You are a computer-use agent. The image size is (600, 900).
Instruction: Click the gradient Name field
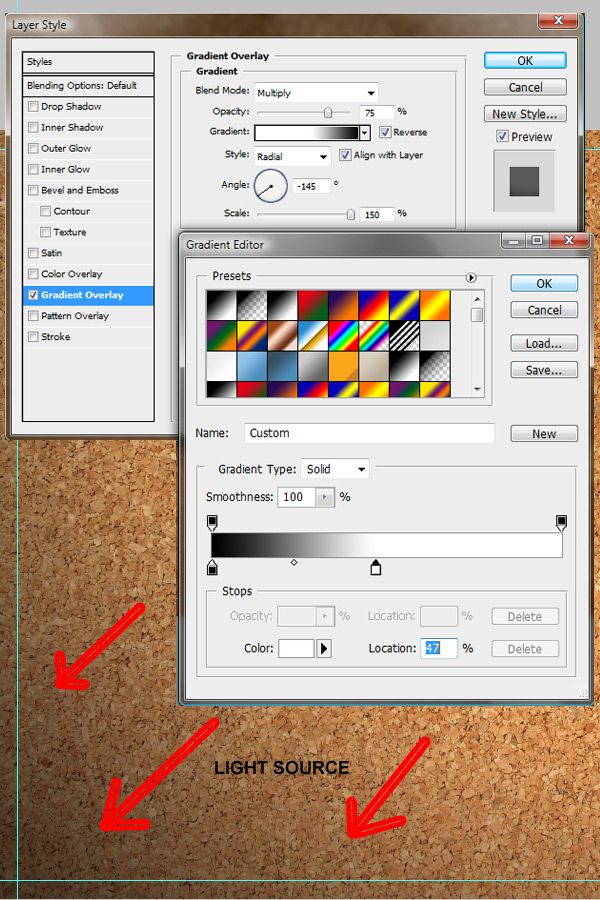pyautogui.click(x=369, y=433)
